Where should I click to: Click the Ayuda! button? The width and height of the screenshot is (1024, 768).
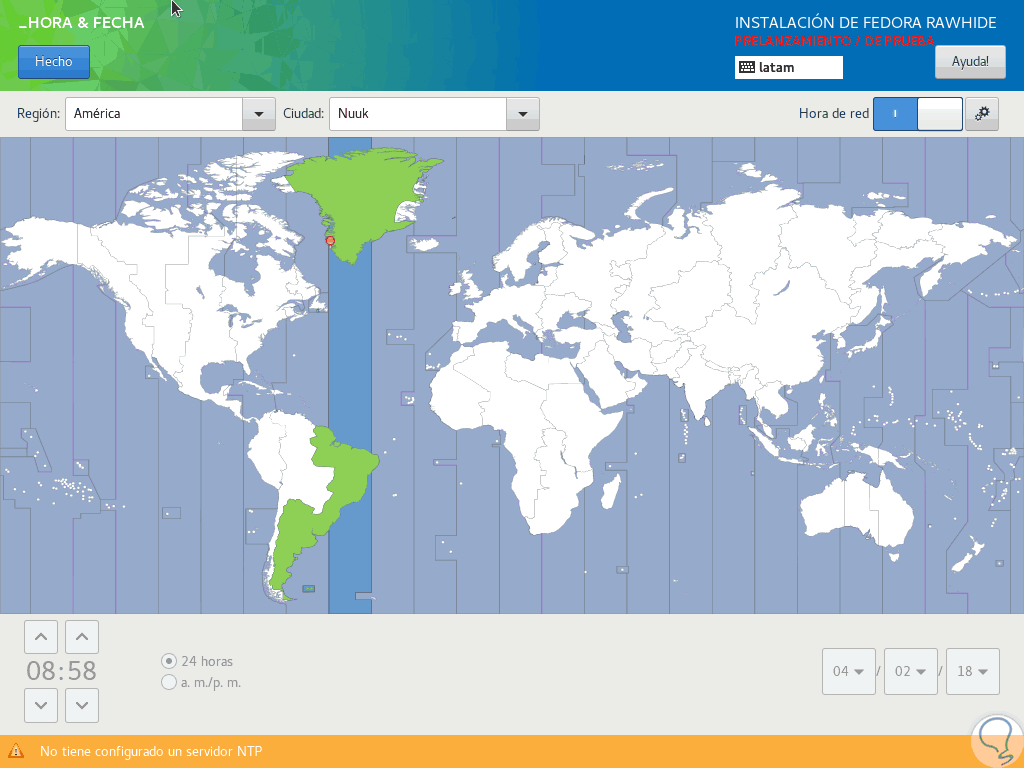coord(970,61)
